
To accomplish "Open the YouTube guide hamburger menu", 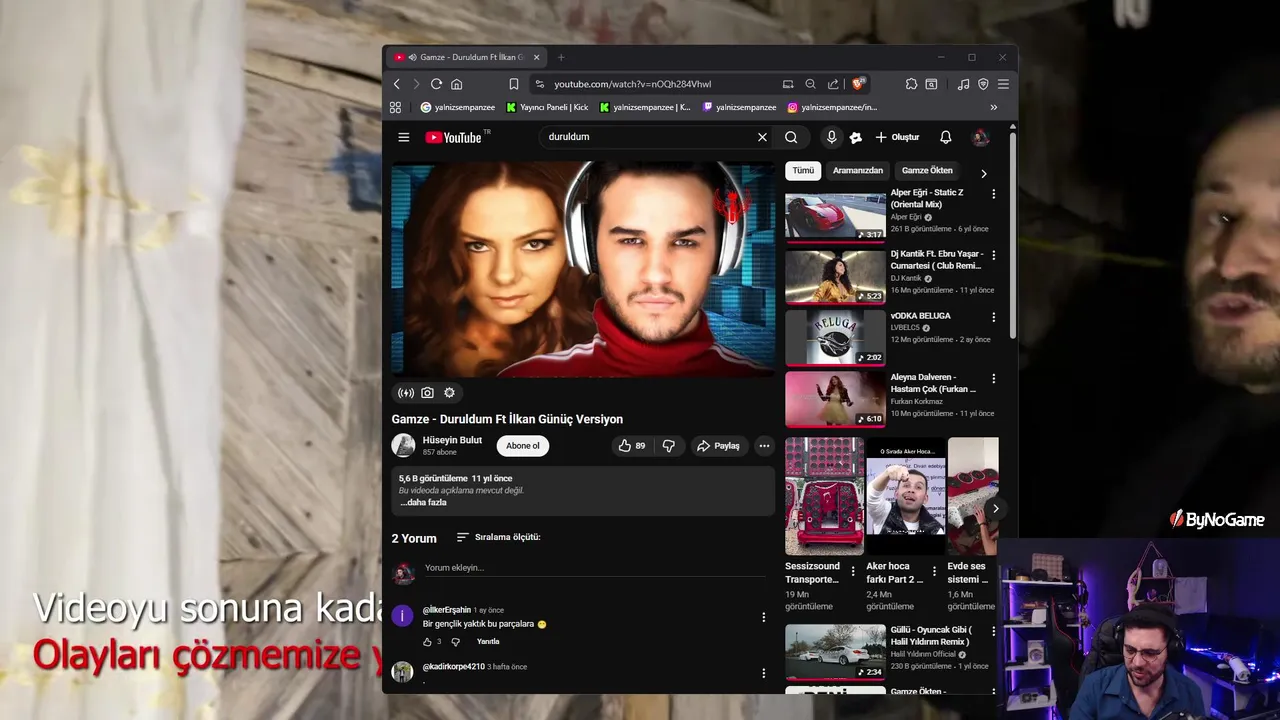I will click(403, 137).
